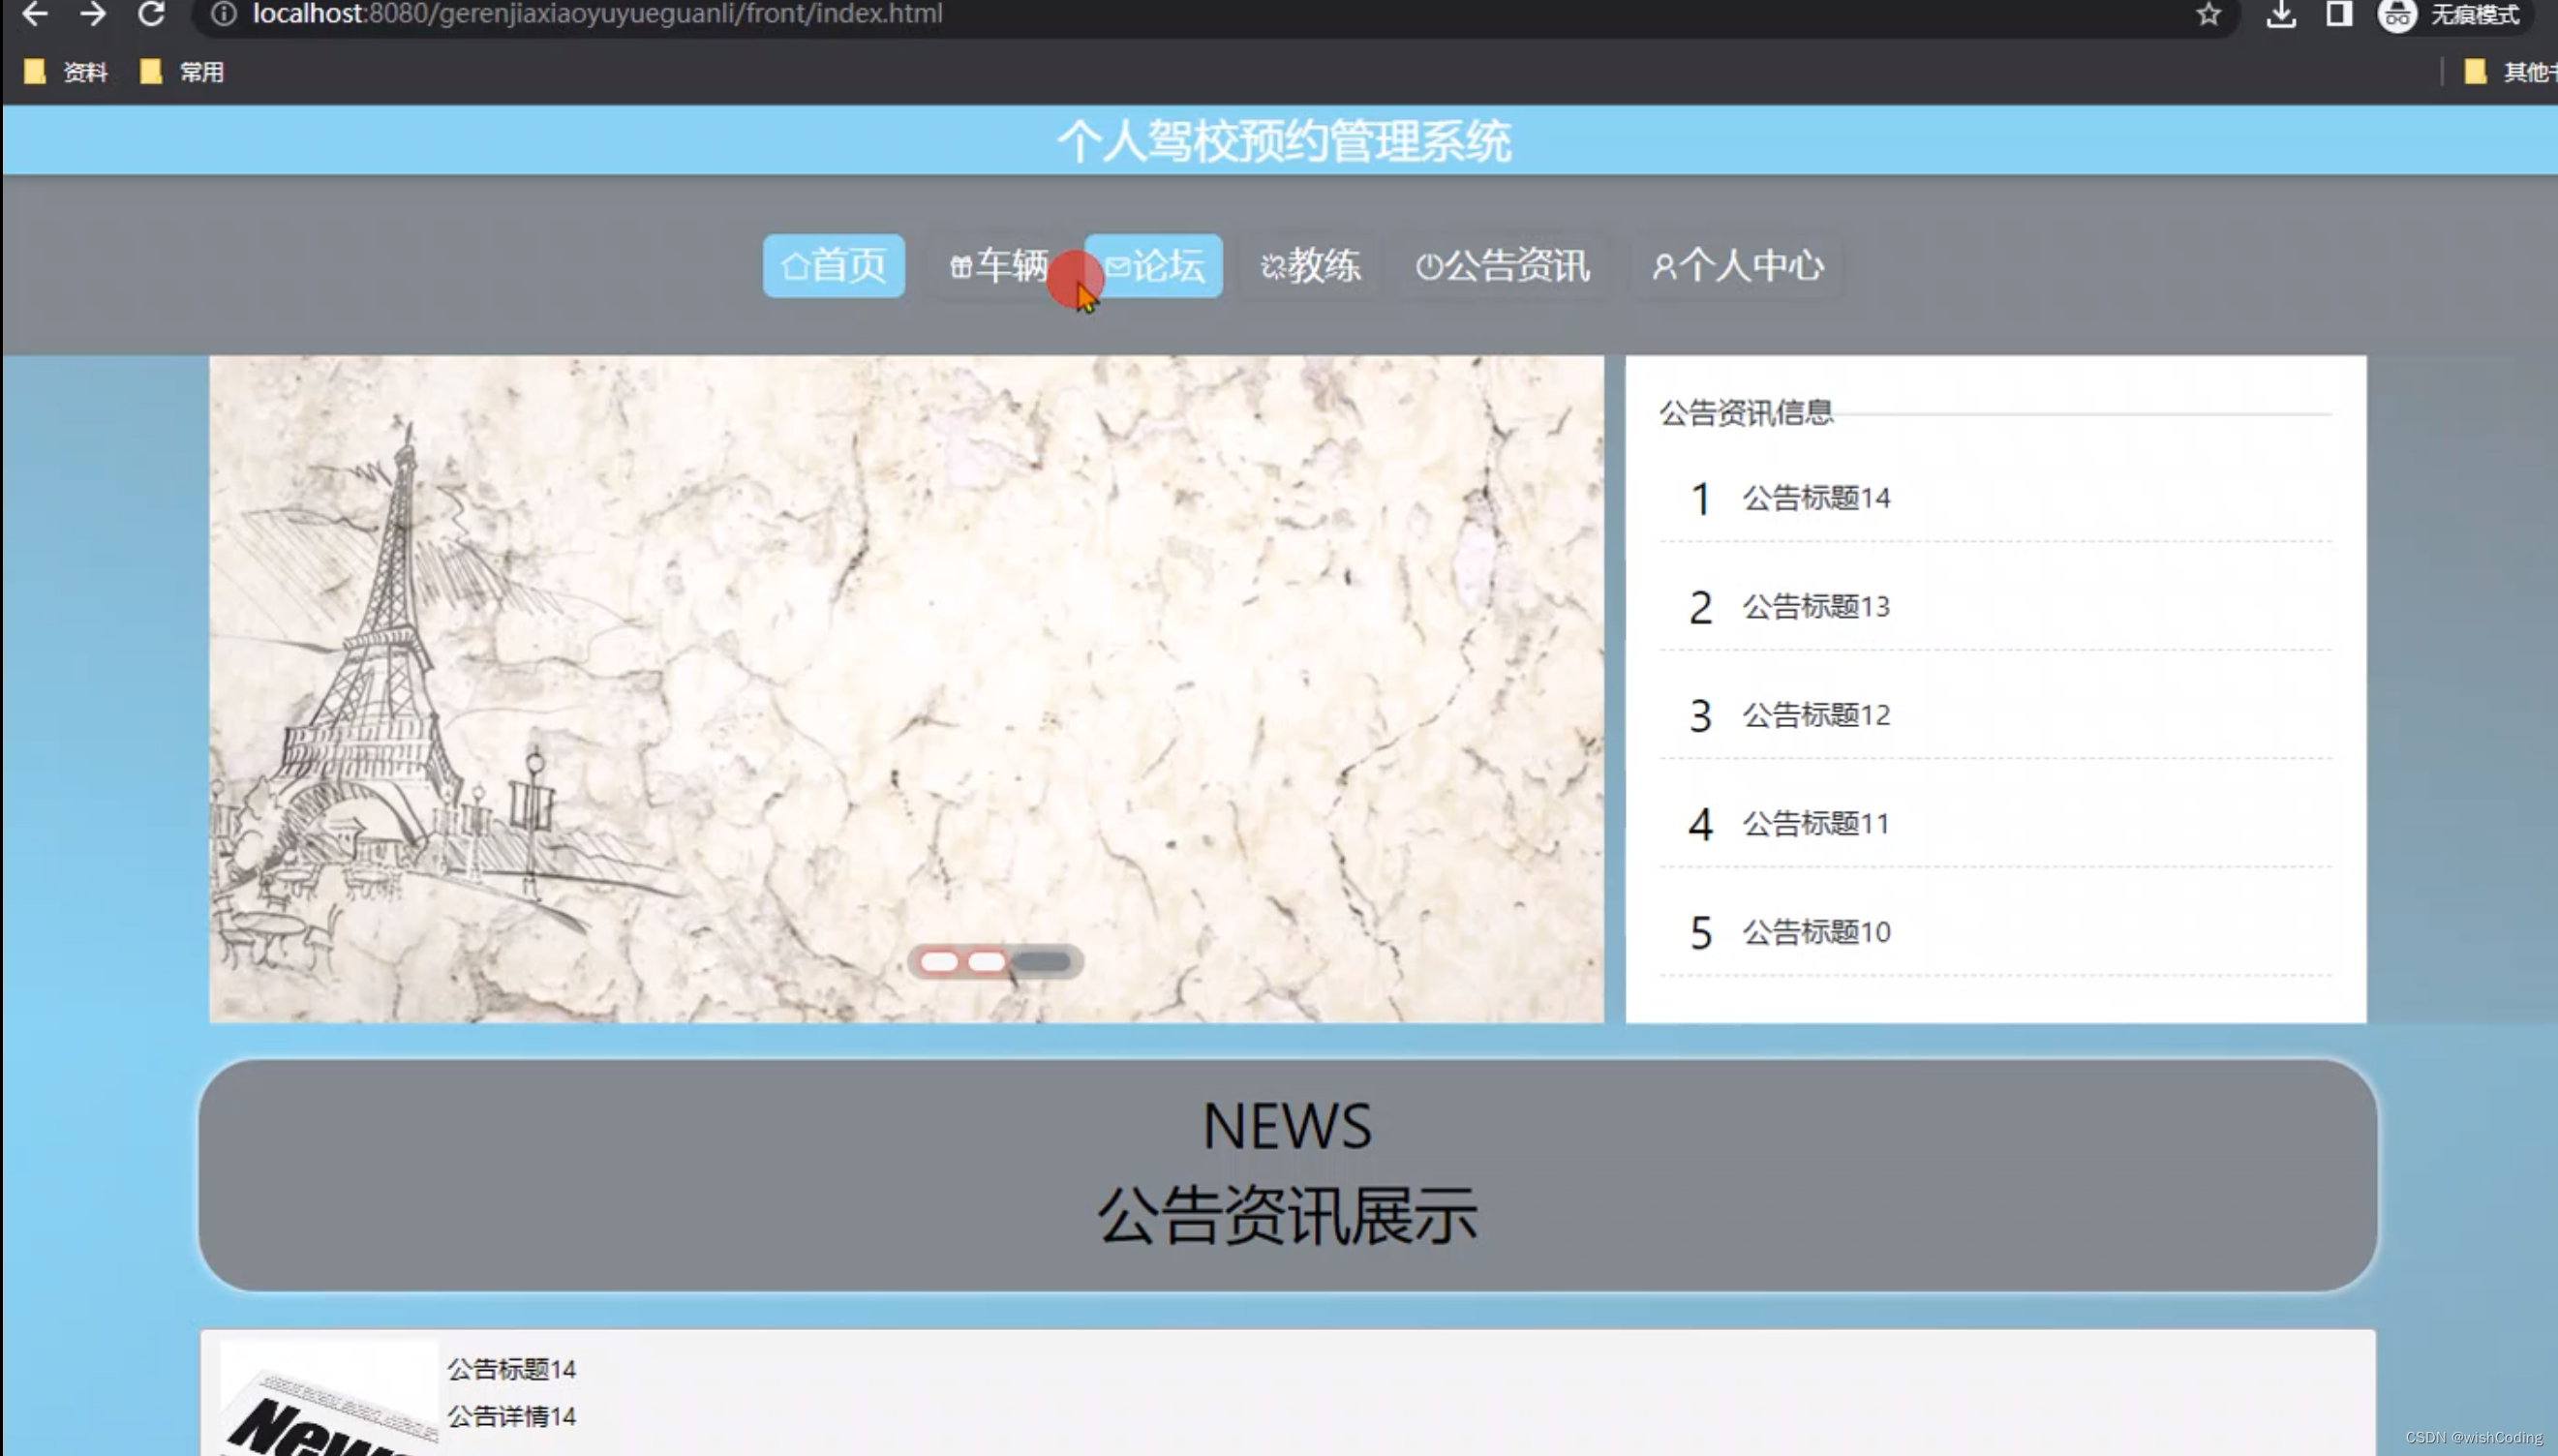This screenshot has height=1456, width=2558.
Task: Click the browser back navigation arrow
Action: click(33, 15)
